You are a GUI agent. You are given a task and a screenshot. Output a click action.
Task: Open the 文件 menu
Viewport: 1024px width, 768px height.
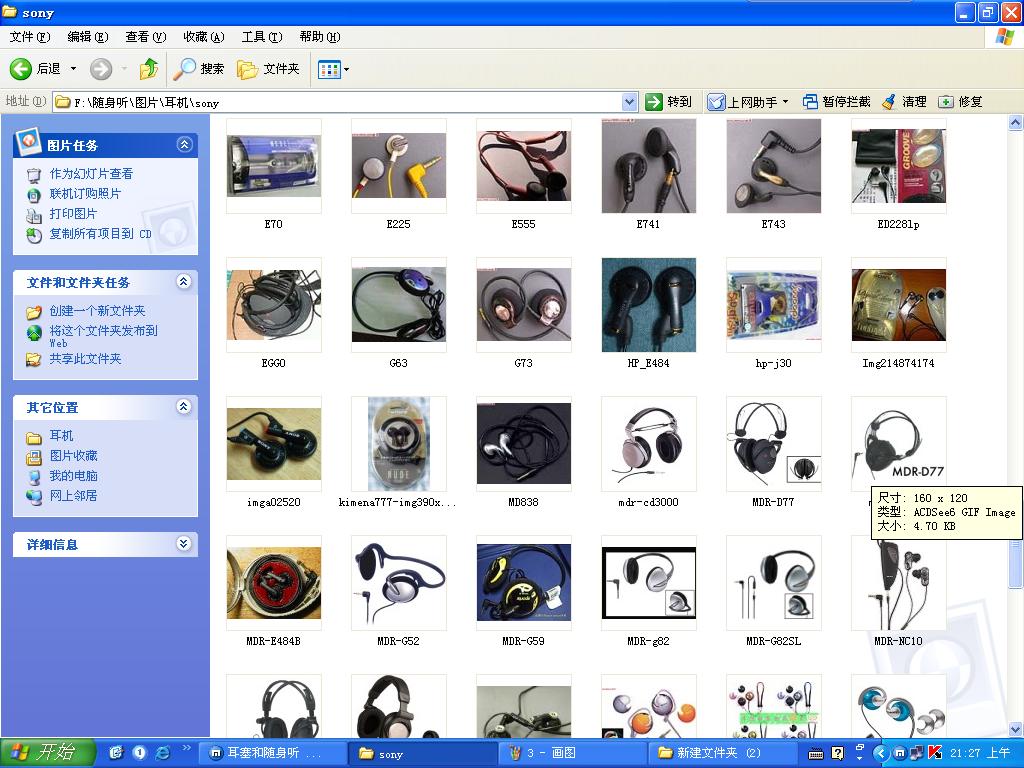30,37
